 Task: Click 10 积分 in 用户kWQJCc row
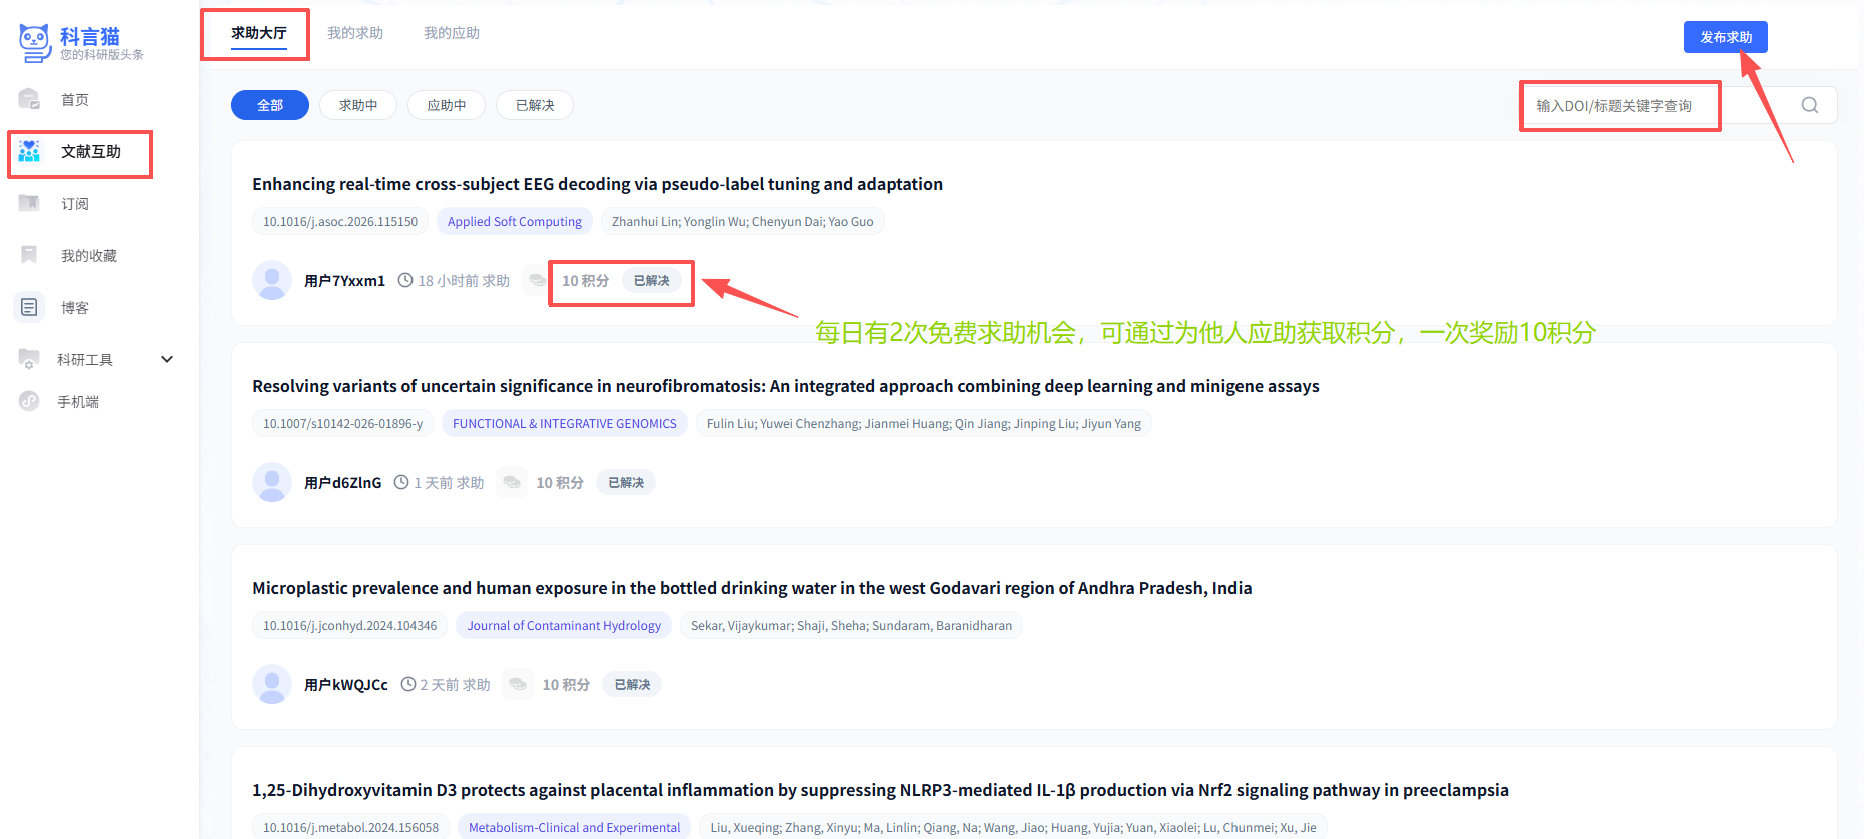(x=566, y=684)
